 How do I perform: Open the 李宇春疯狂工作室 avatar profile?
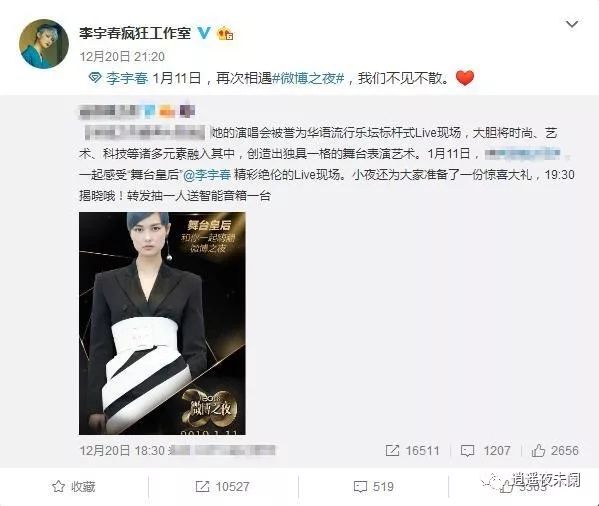click(x=44, y=44)
